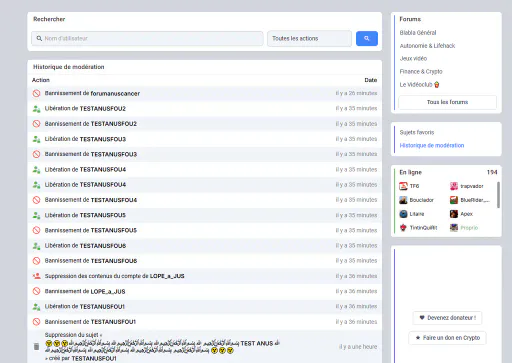
Task: Click ban icon beside Bannissement de TESTANUSFOU2
Action: pos(36,124)
